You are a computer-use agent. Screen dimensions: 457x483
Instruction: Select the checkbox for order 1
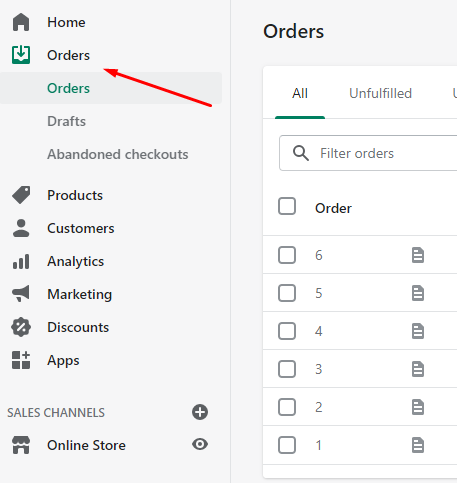(287, 445)
